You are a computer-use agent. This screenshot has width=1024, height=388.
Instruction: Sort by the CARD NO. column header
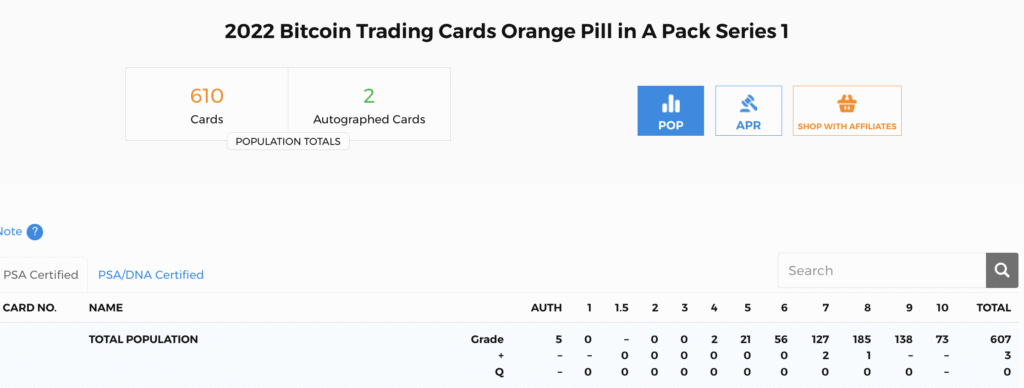30,308
